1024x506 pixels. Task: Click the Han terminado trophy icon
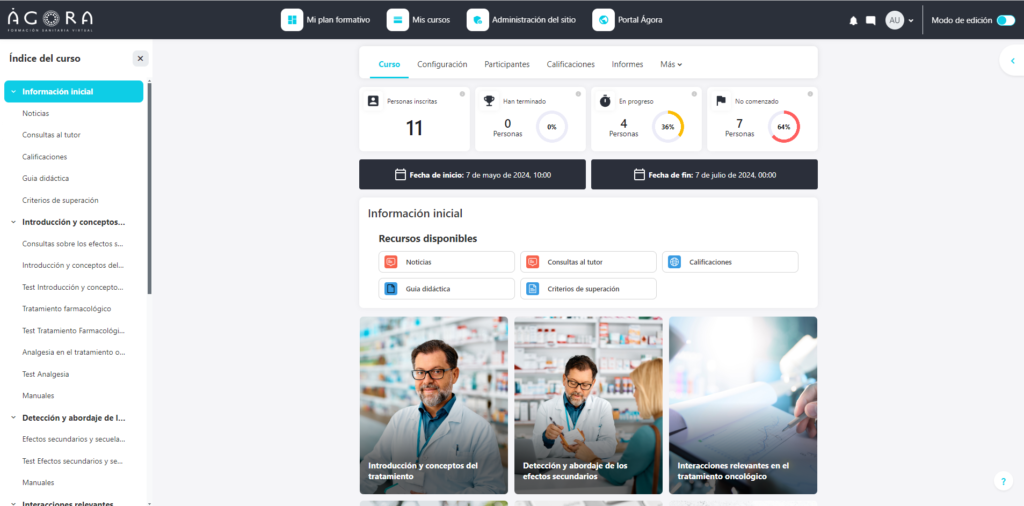click(x=488, y=101)
